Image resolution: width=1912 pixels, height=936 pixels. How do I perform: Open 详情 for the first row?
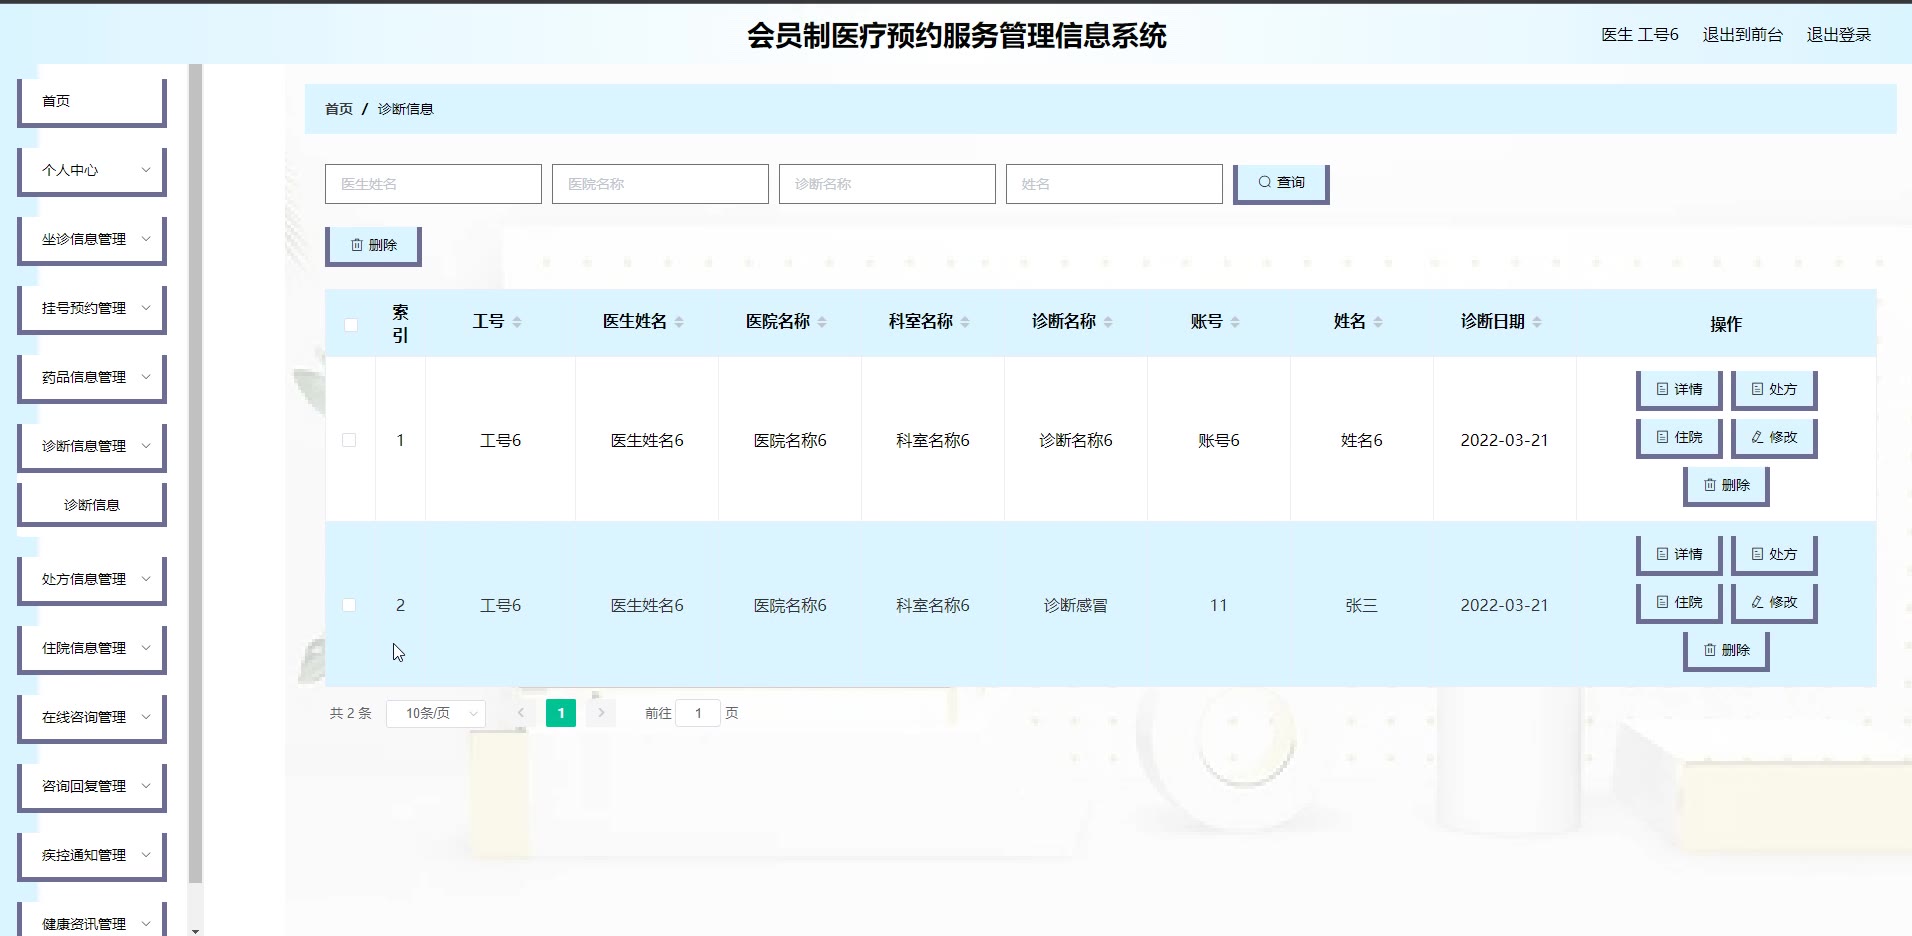pyautogui.click(x=1678, y=389)
